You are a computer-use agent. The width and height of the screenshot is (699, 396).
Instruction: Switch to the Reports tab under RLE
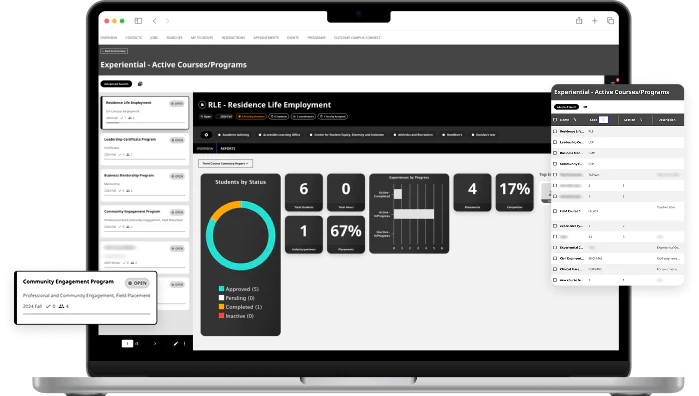(228, 148)
